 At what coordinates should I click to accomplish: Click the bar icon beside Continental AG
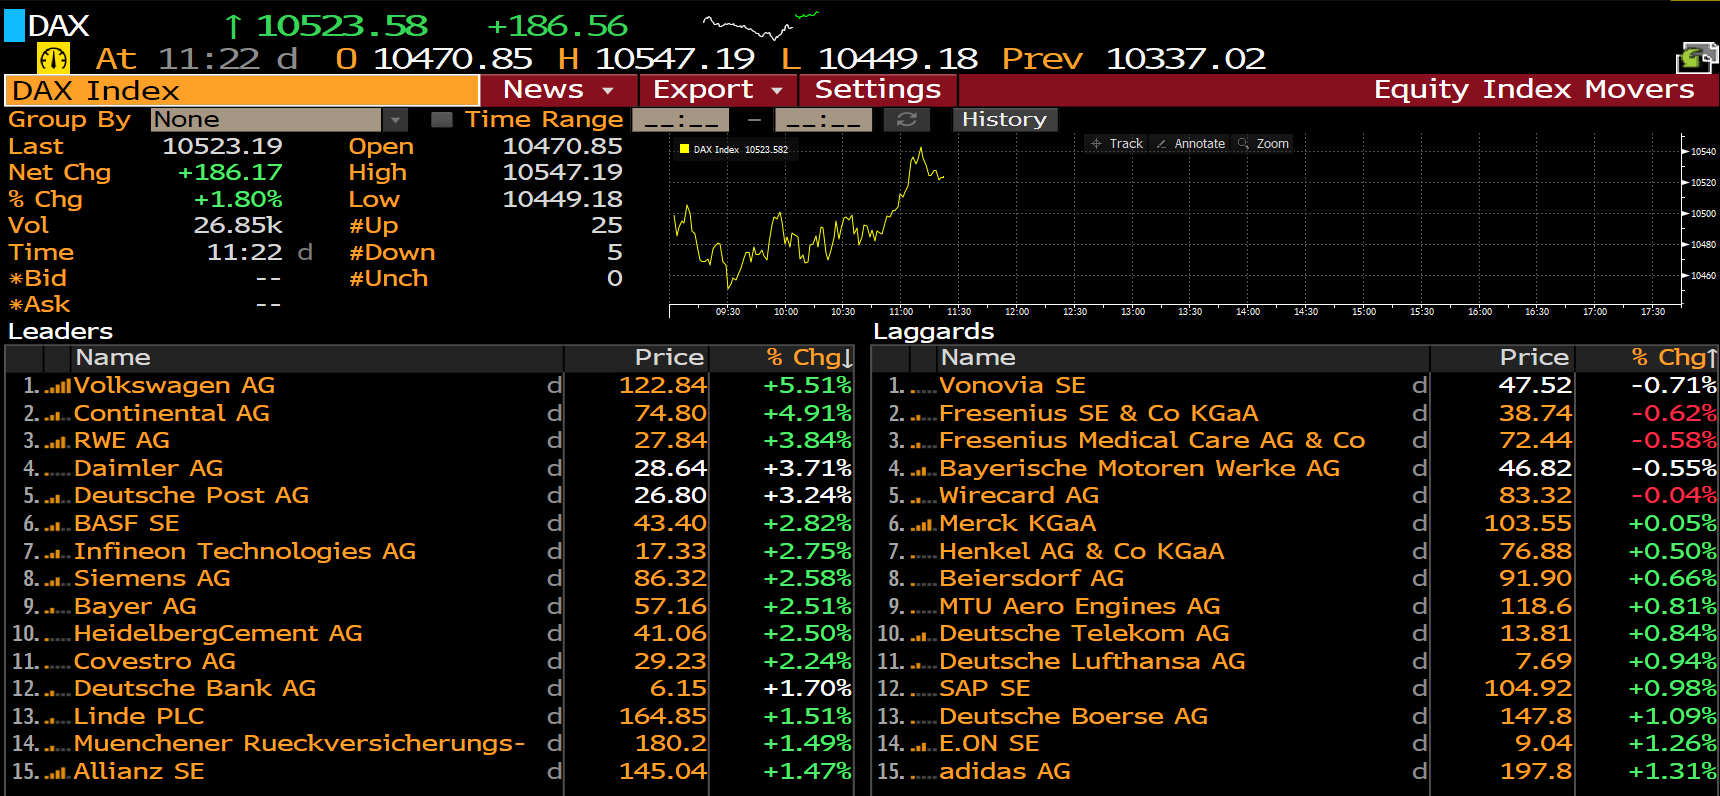(x=57, y=415)
